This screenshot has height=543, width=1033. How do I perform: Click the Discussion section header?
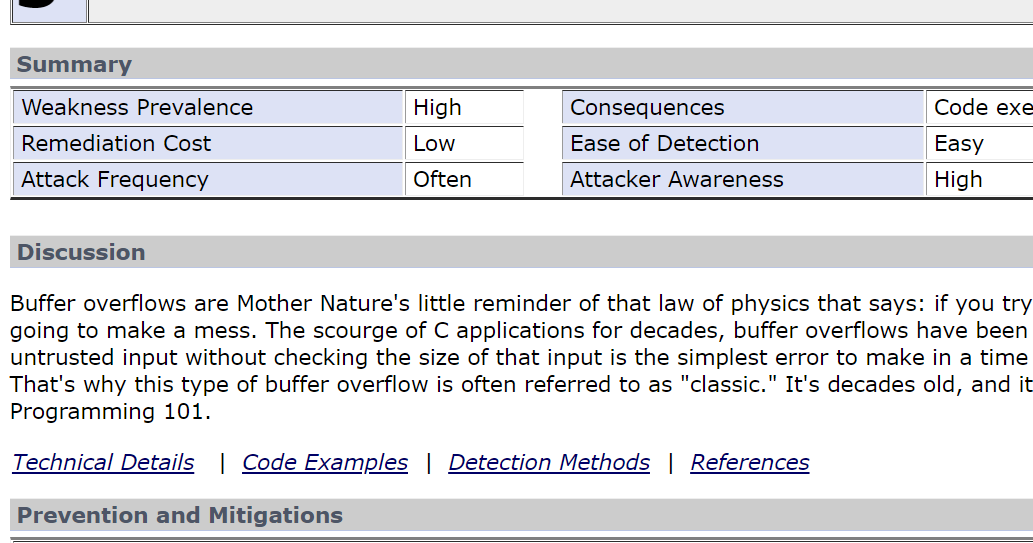81,252
